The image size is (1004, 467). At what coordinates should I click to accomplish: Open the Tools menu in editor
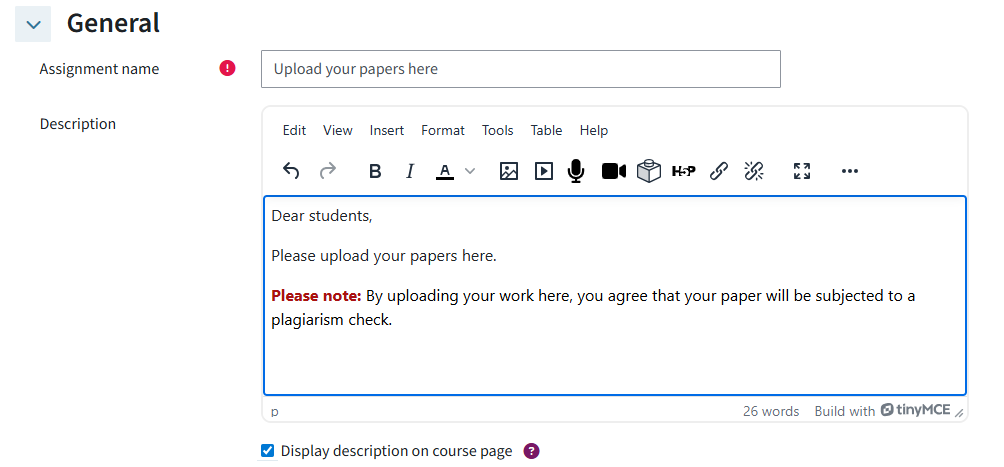[x=498, y=130]
